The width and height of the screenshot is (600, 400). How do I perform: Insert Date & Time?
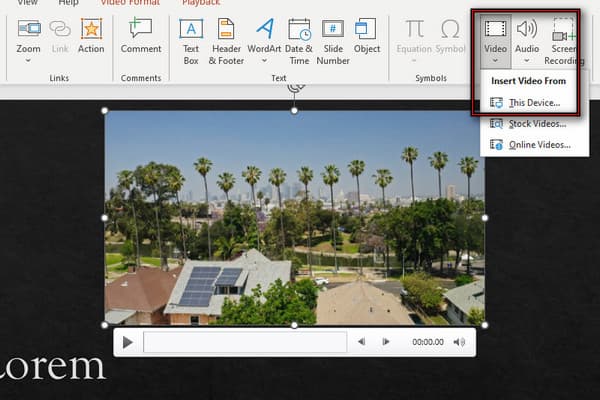click(299, 41)
